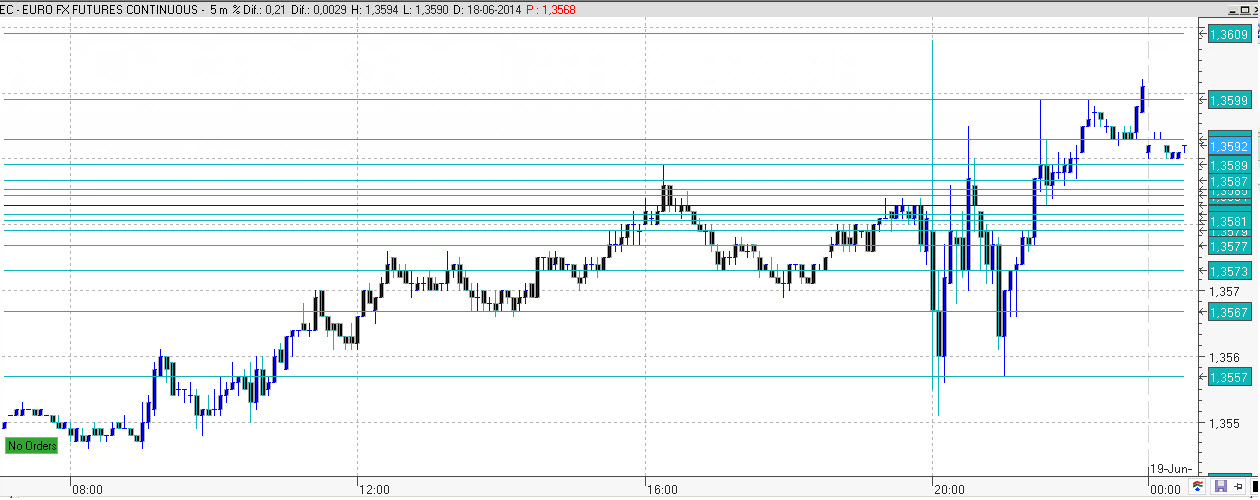The height and width of the screenshot is (500, 1260).
Task: Select the 1,3581 price level tag
Action: [1229, 221]
